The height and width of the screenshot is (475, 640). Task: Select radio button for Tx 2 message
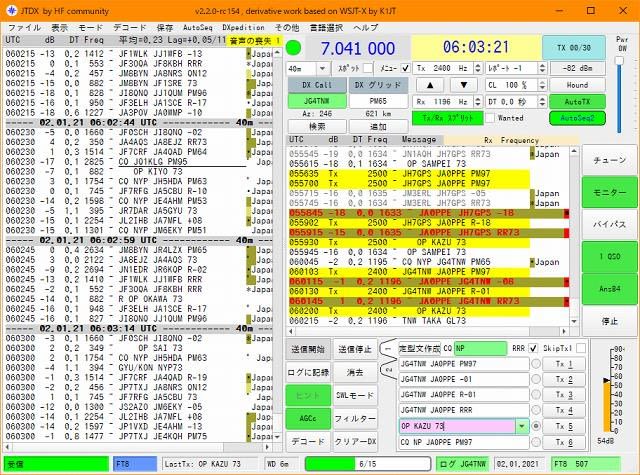click(536, 379)
